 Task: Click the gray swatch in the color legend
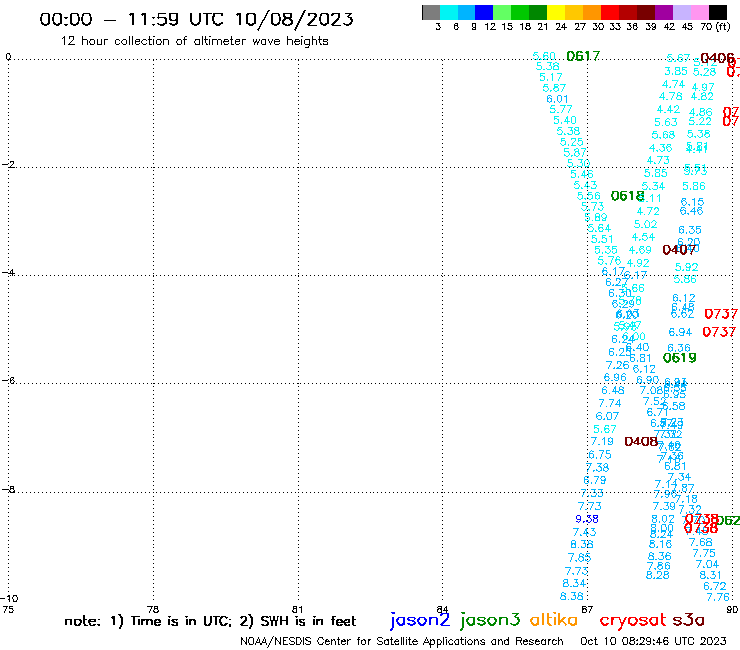point(431,12)
